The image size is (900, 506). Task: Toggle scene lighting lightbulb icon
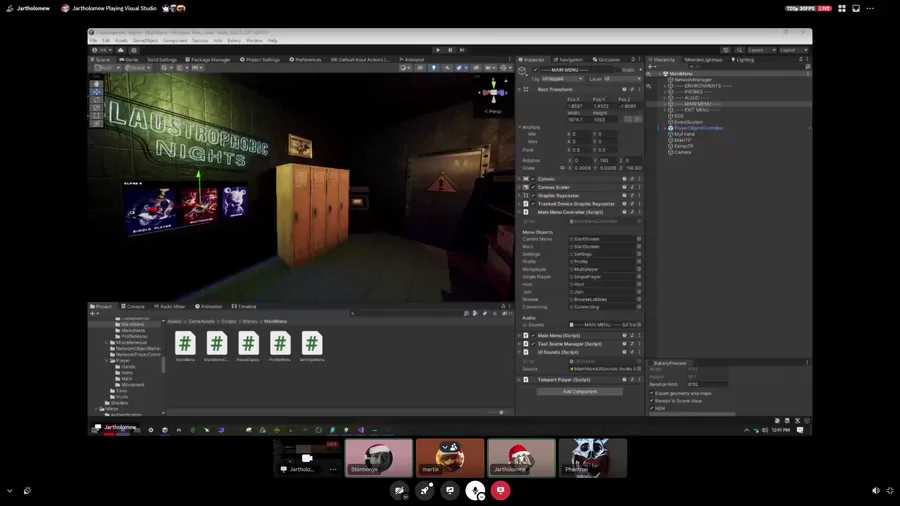point(433,68)
